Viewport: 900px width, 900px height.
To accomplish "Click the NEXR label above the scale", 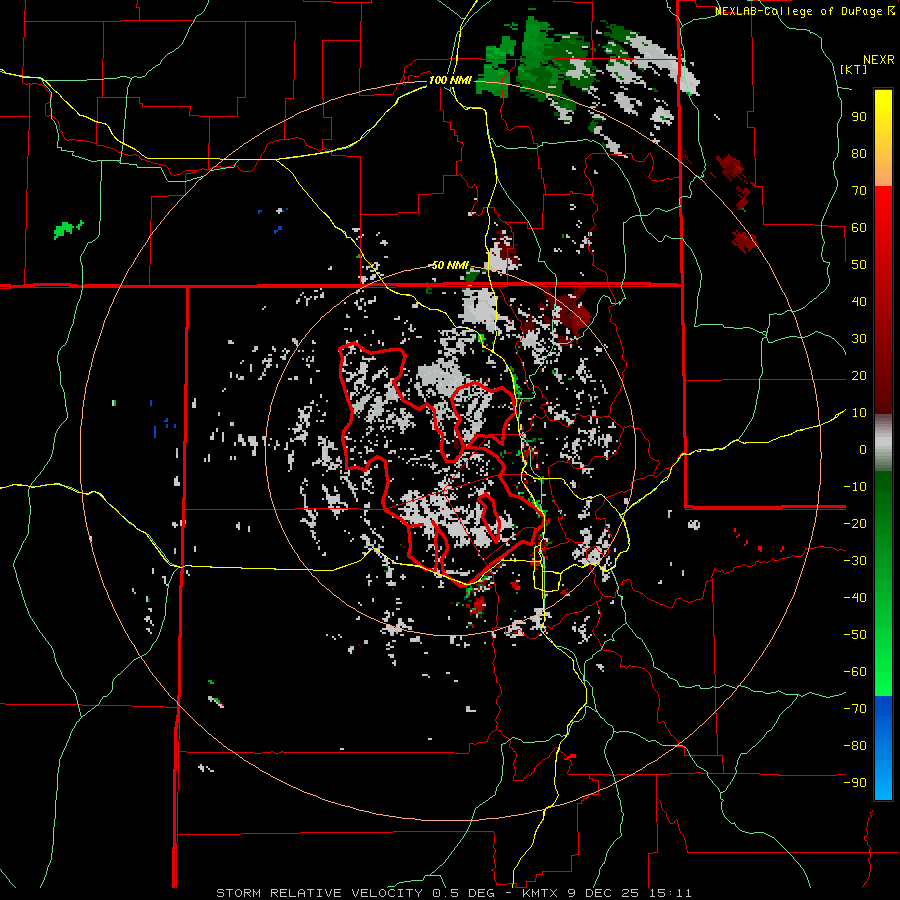I will (x=879, y=60).
